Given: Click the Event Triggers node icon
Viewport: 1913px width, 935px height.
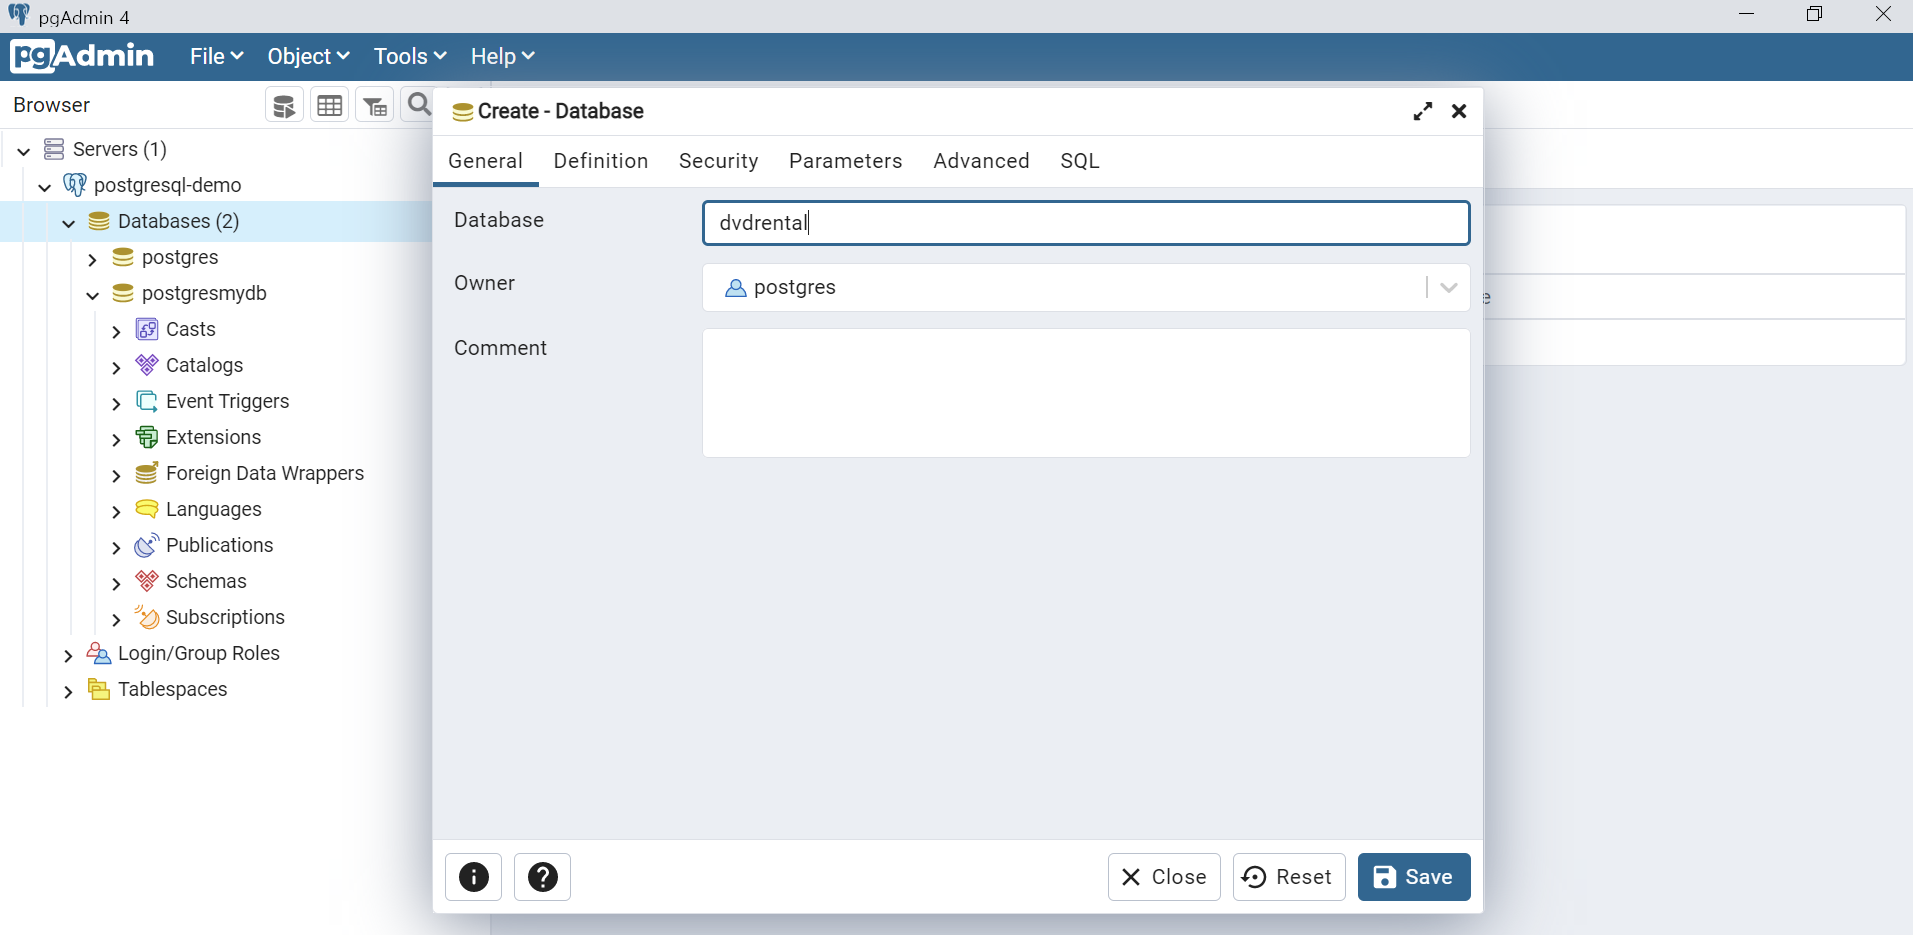Looking at the screenshot, I should pyautogui.click(x=147, y=401).
